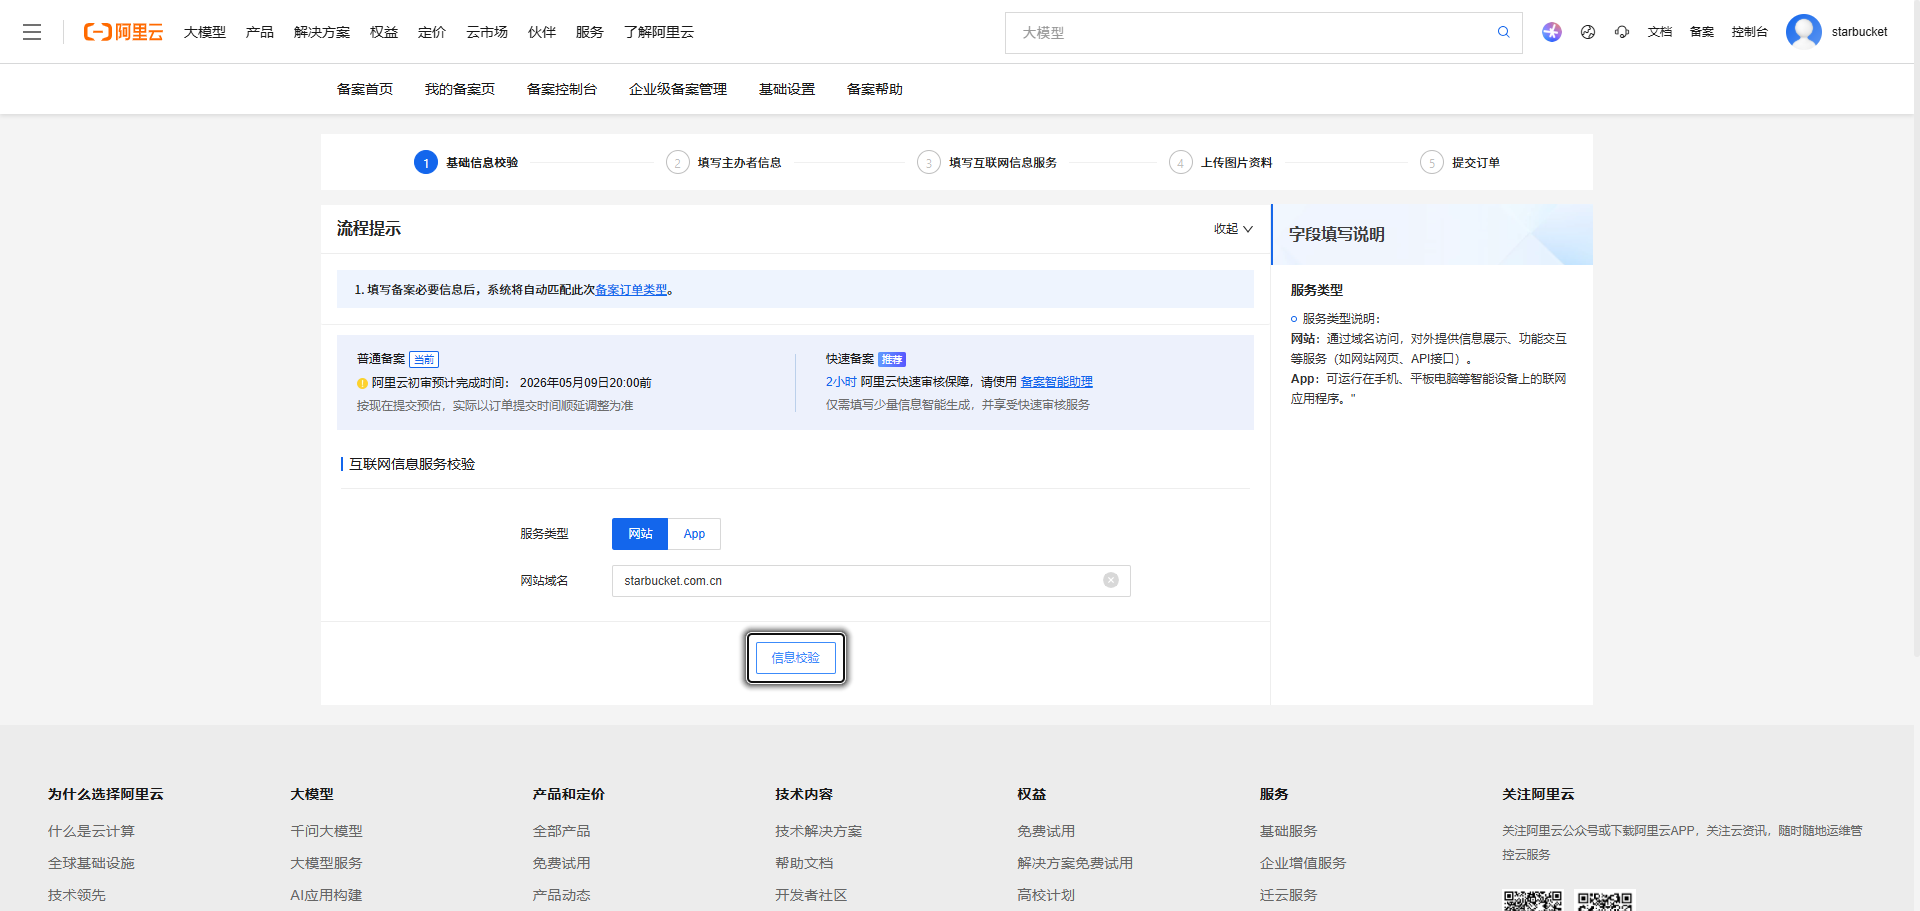Screen dimensions: 1920x911
Task: Click the 当前 tag next to 普通备案
Action: click(x=424, y=359)
